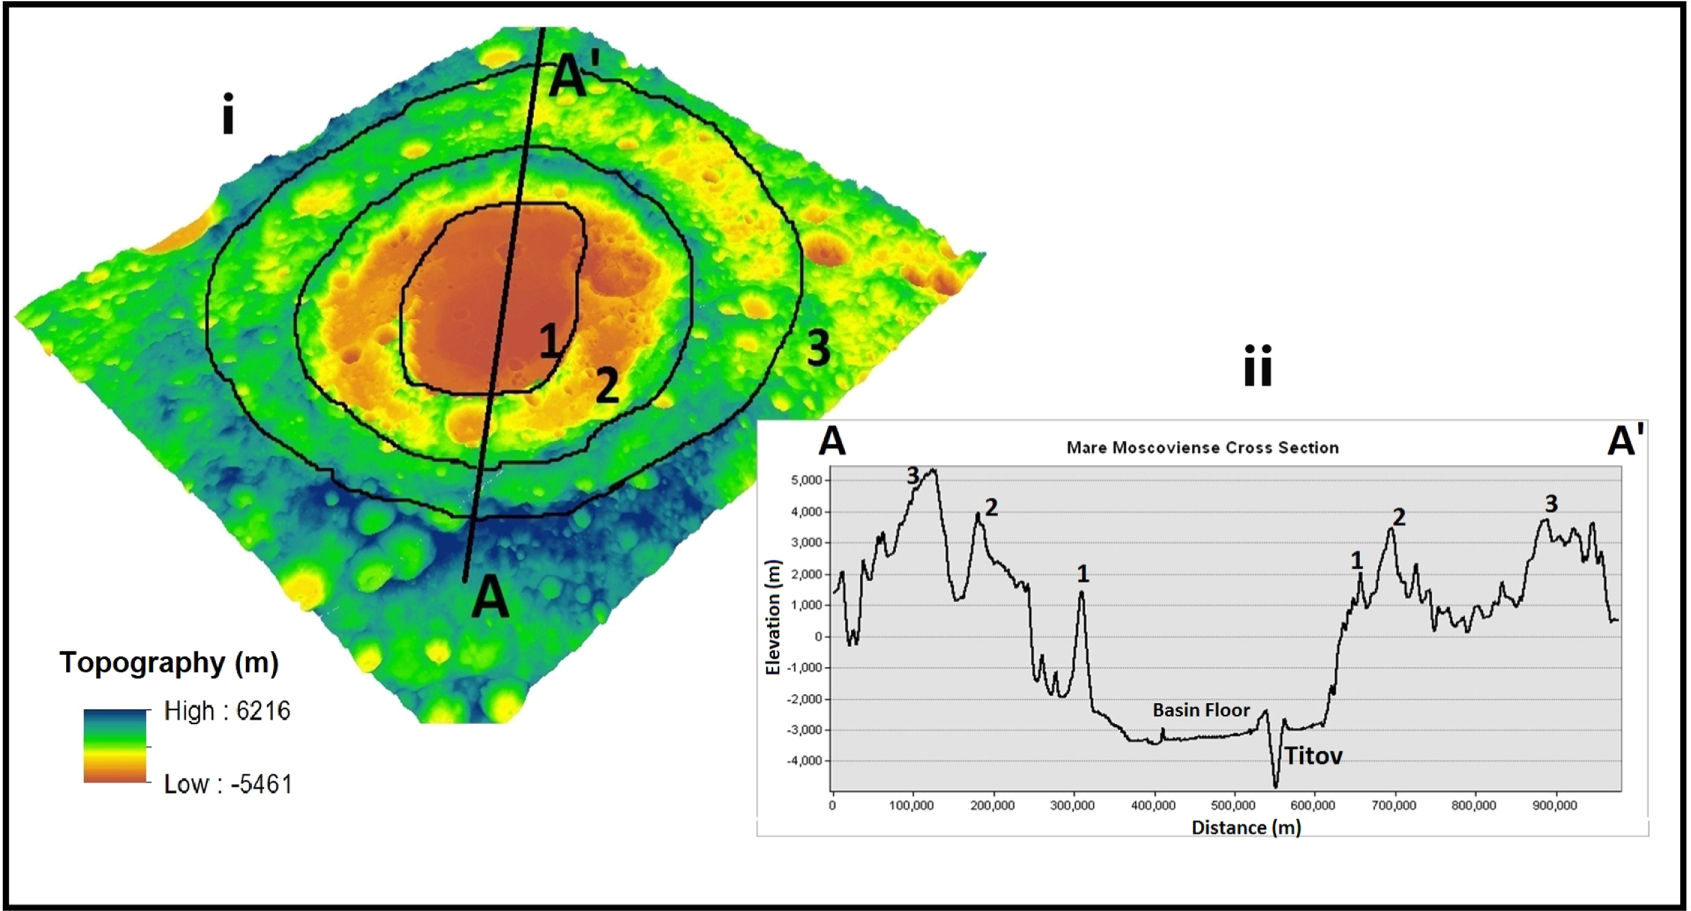Click the 600,000 distance tick label
The image size is (1691, 911).
(1313, 806)
